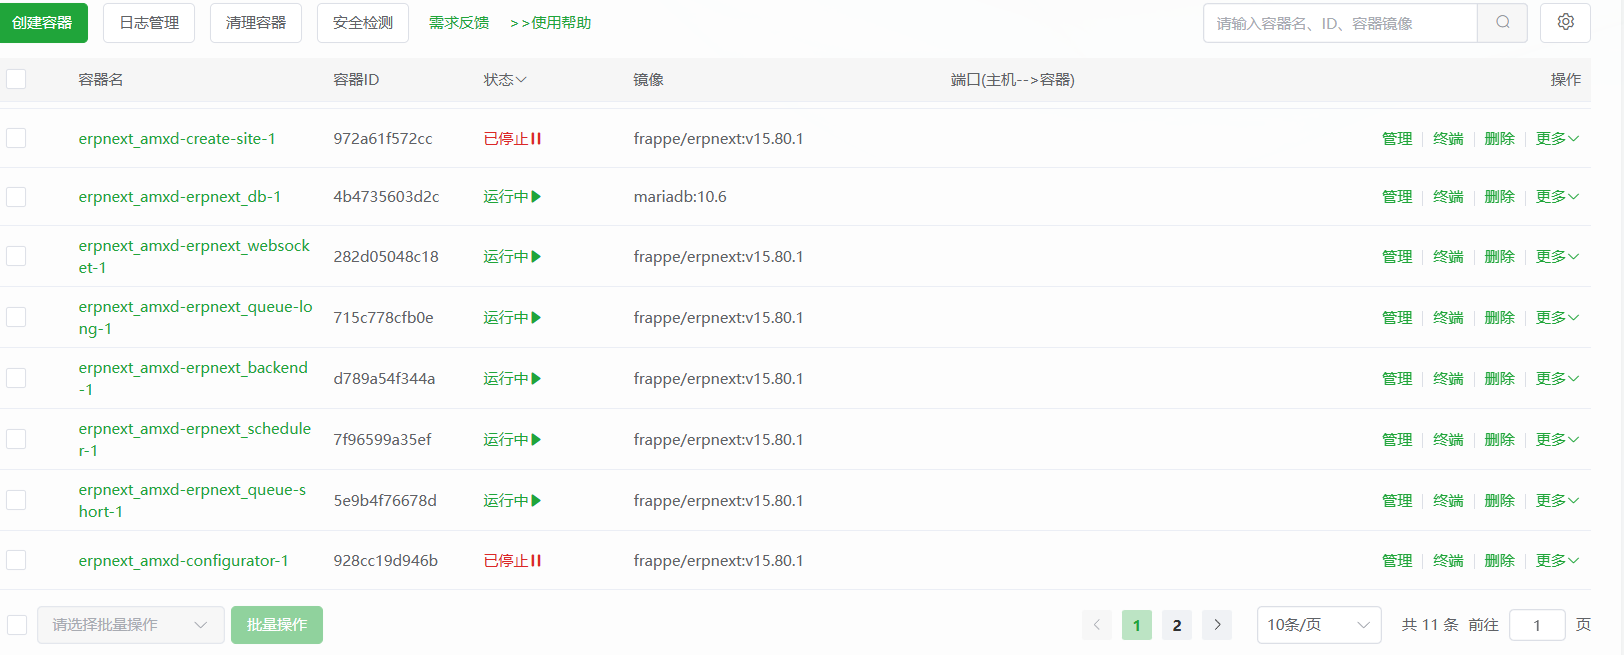Expand 更多 menu for create-site-1 row
The width and height of the screenshot is (1624, 655).
pos(1557,139)
